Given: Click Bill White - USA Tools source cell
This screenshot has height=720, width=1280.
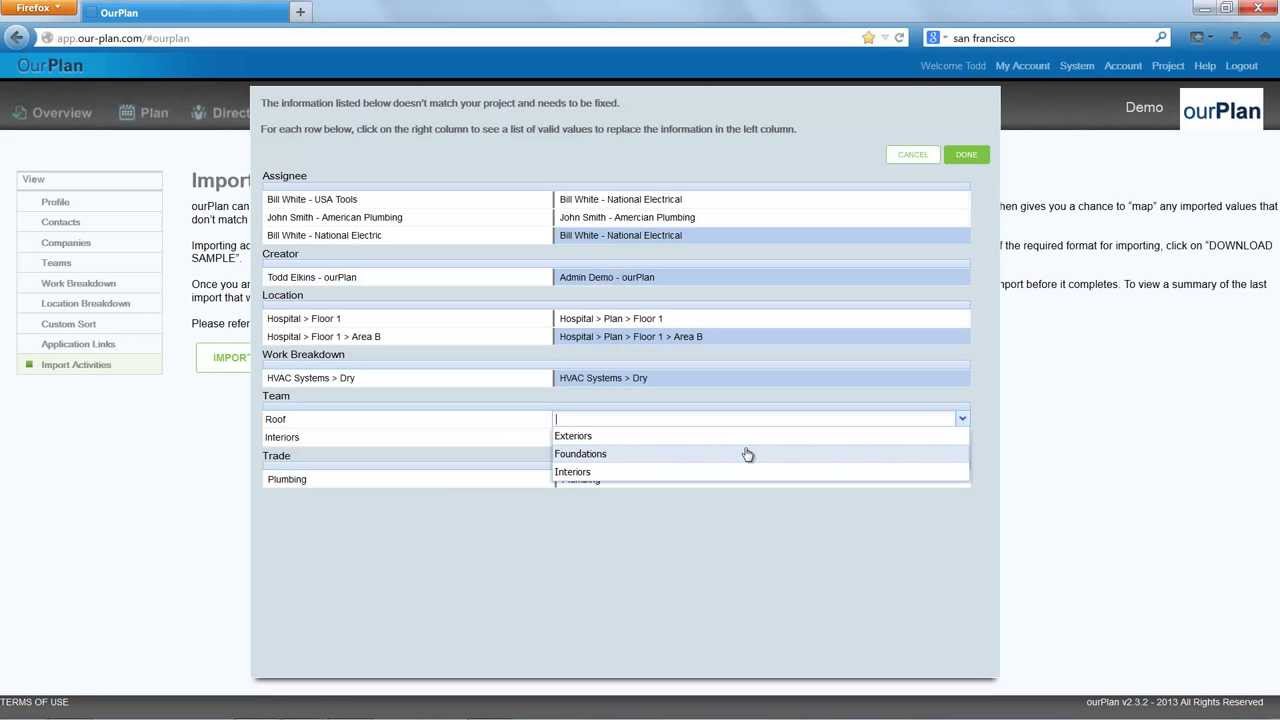Looking at the screenshot, I should point(407,199).
